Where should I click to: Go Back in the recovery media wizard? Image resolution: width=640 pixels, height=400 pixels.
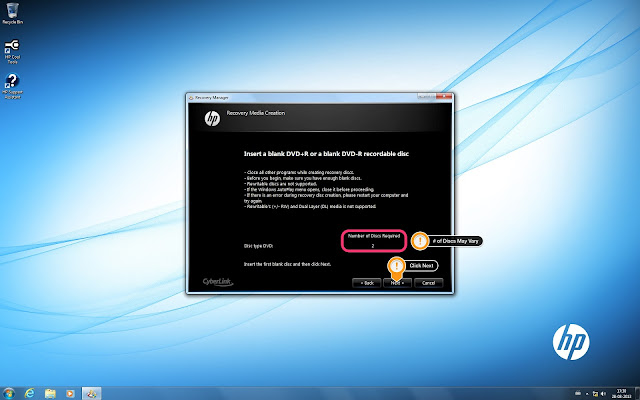click(367, 283)
